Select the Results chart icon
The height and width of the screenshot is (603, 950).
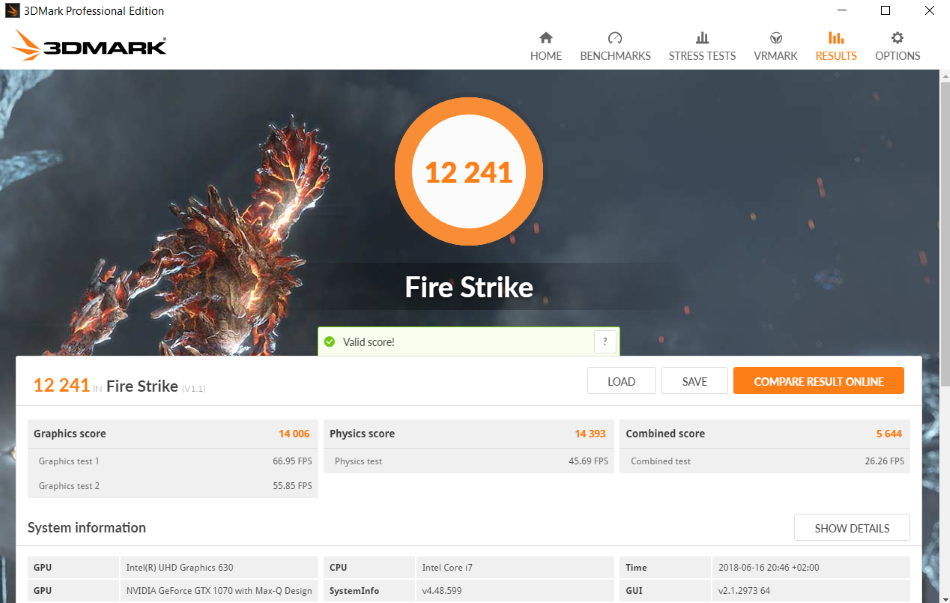[x=836, y=38]
